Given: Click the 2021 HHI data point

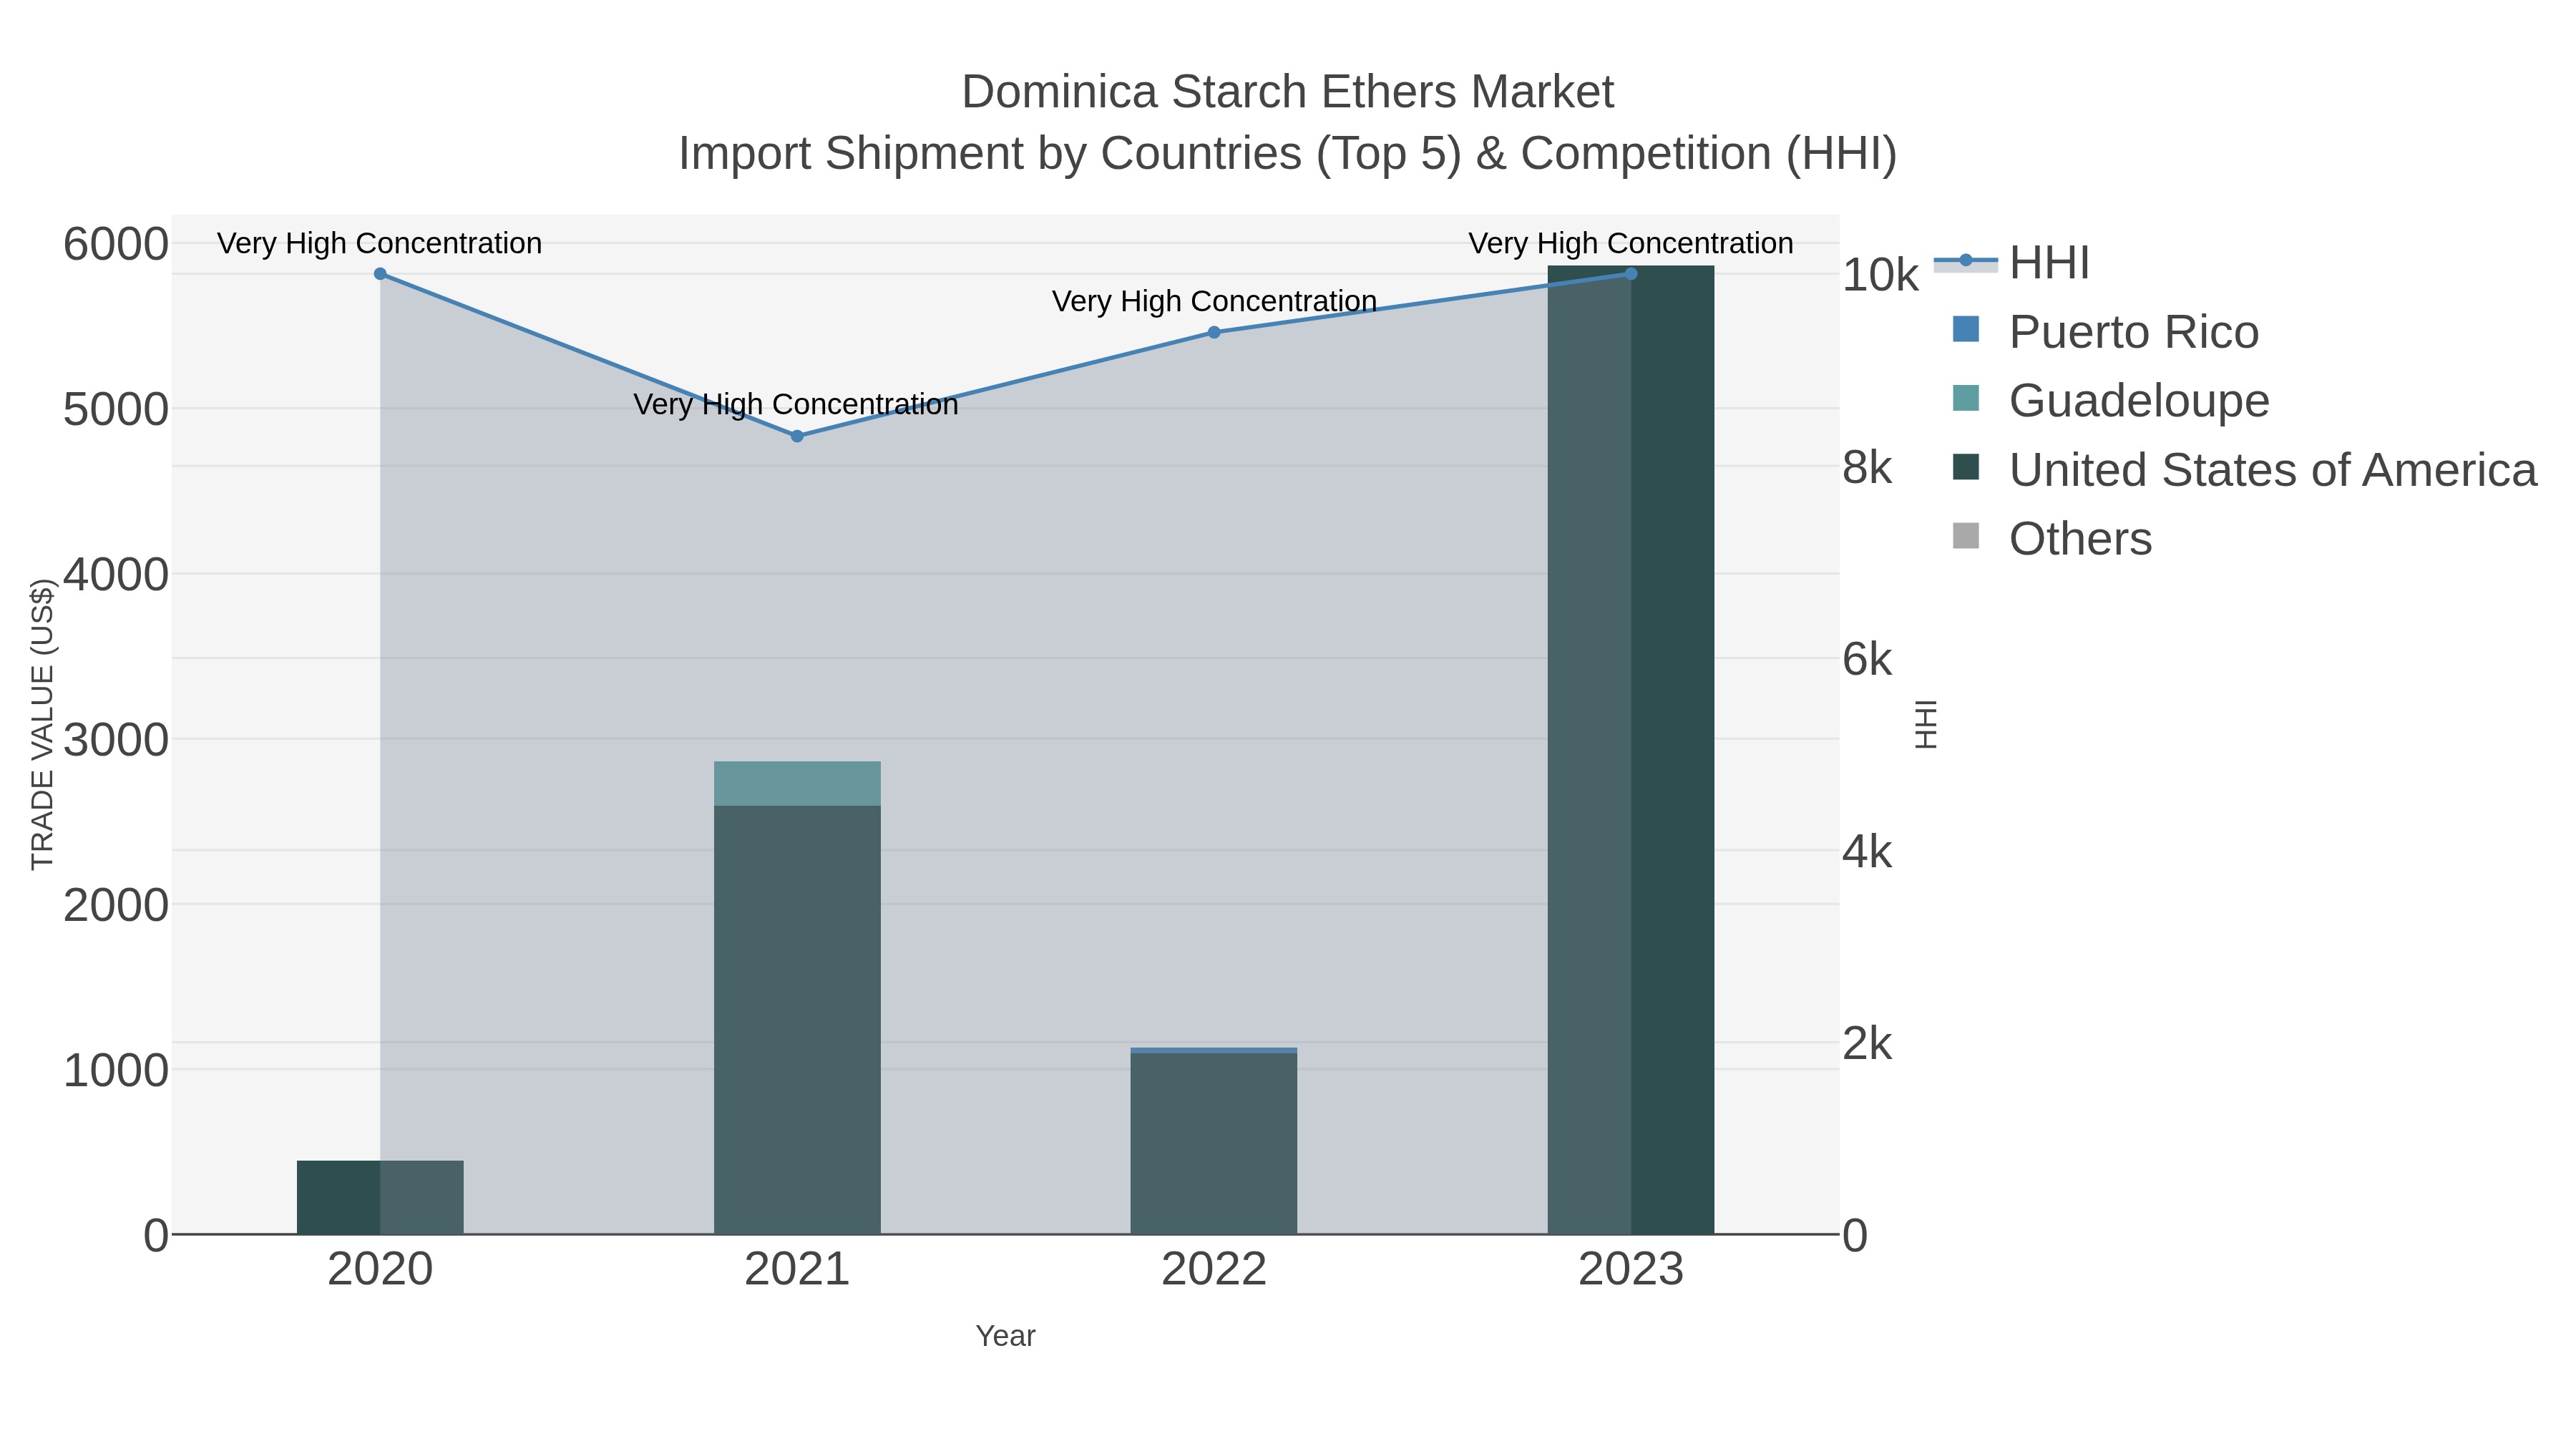Looking at the screenshot, I should coord(797,436).
